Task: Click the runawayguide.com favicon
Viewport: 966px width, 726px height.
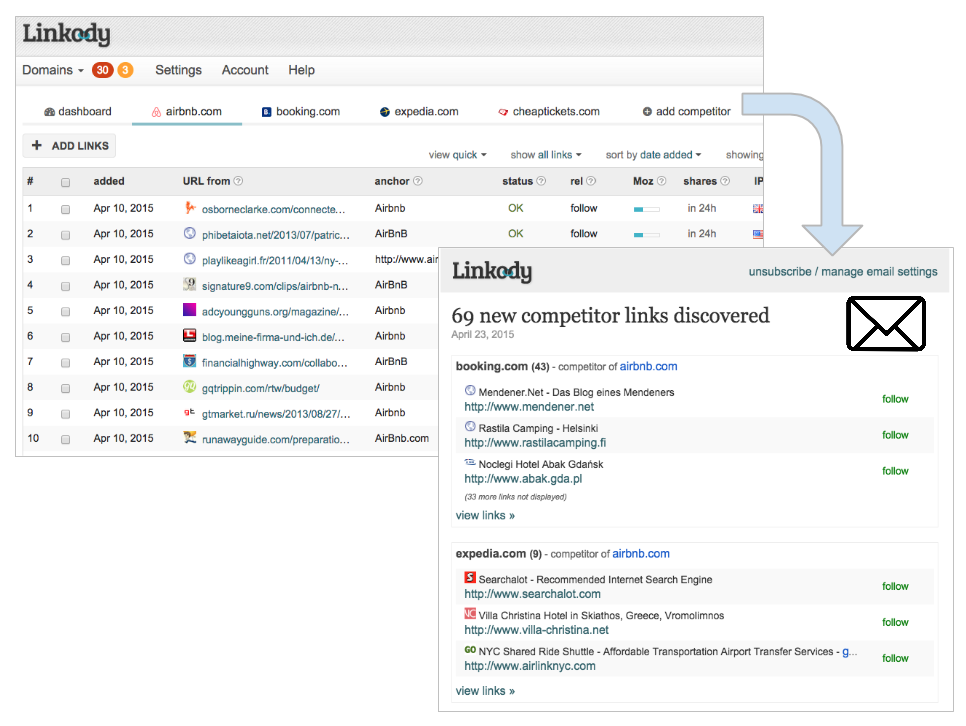Action: (x=190, y=438)
